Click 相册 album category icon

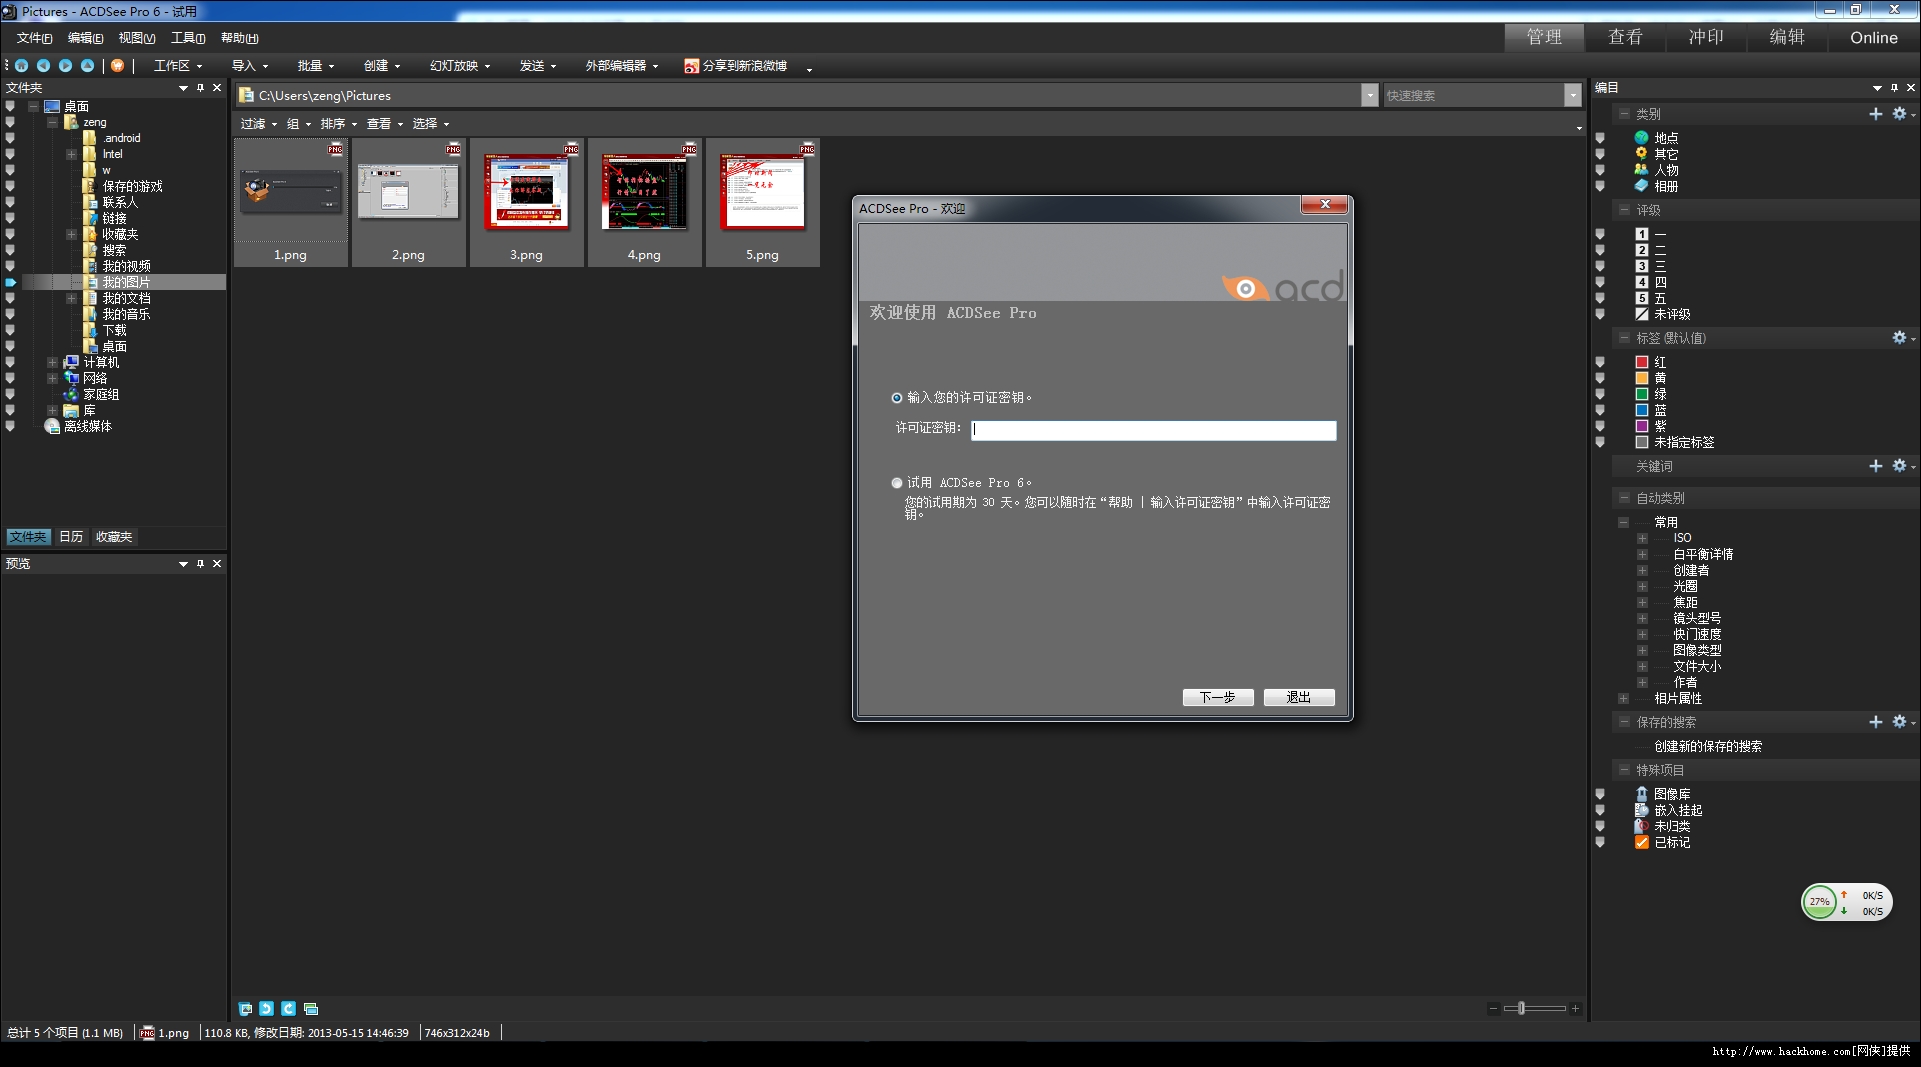click(x=1641, y=186)
